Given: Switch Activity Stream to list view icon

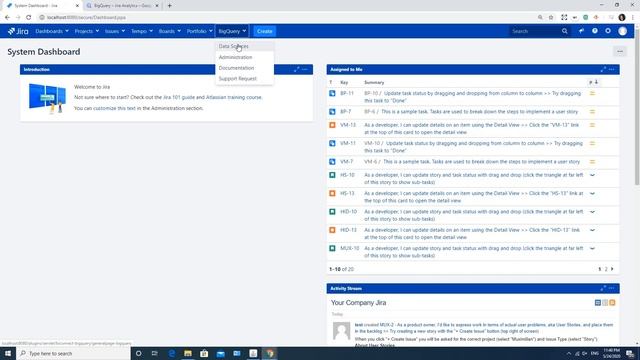Looking at the screenshot, I should pyautogui.click(x=605, y=302).
